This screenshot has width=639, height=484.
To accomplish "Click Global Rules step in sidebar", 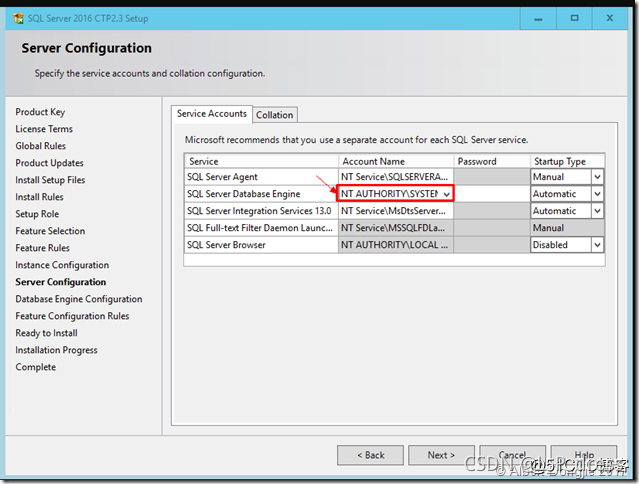I will 40,146.
